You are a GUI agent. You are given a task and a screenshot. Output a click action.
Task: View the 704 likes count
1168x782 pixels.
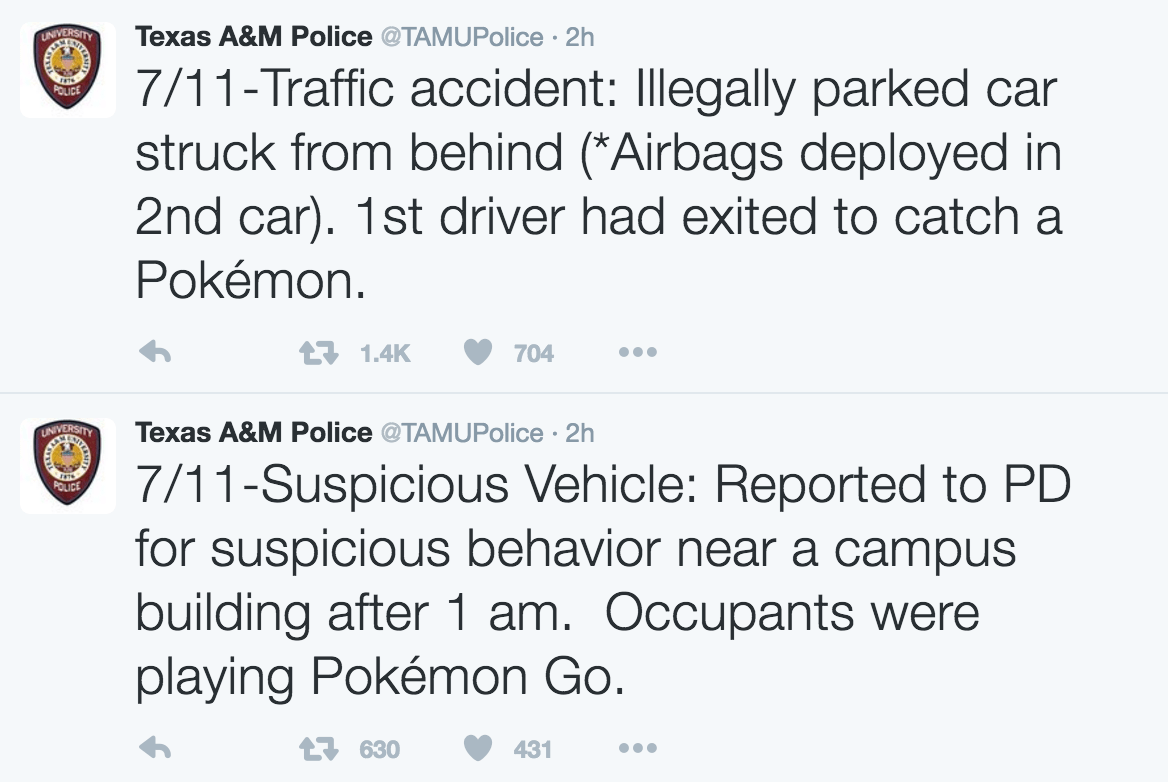coord(533,353)
